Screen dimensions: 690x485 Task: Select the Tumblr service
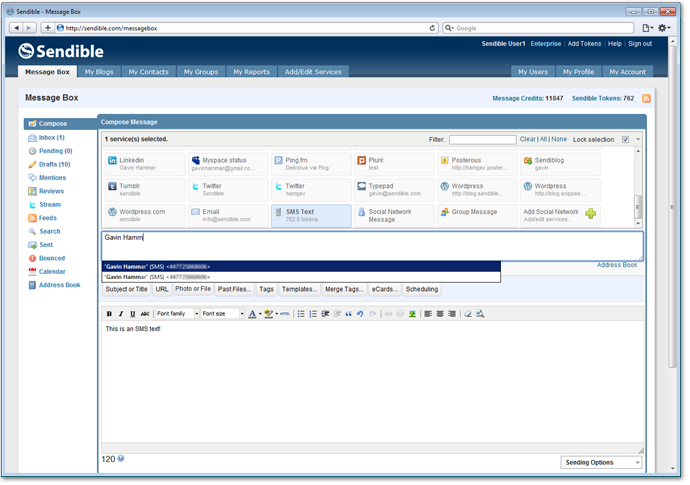click(x=146, y=191)
